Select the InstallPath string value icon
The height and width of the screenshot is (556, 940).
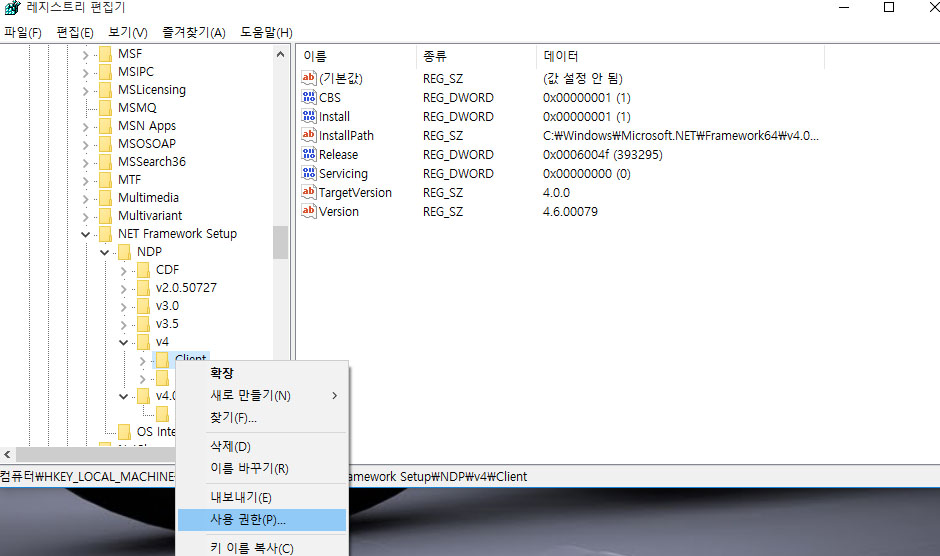coord(309,136)
